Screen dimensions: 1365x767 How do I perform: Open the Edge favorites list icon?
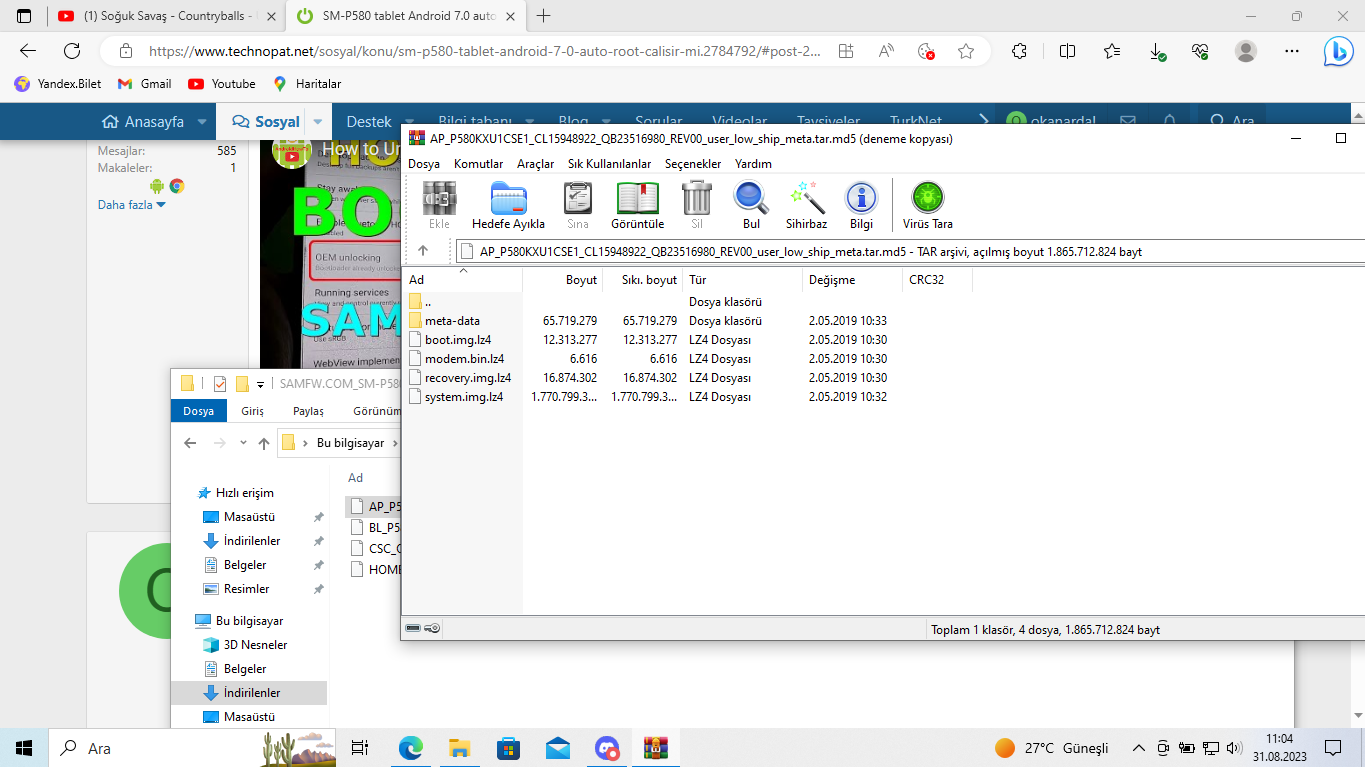click(x=1112, y=51)
